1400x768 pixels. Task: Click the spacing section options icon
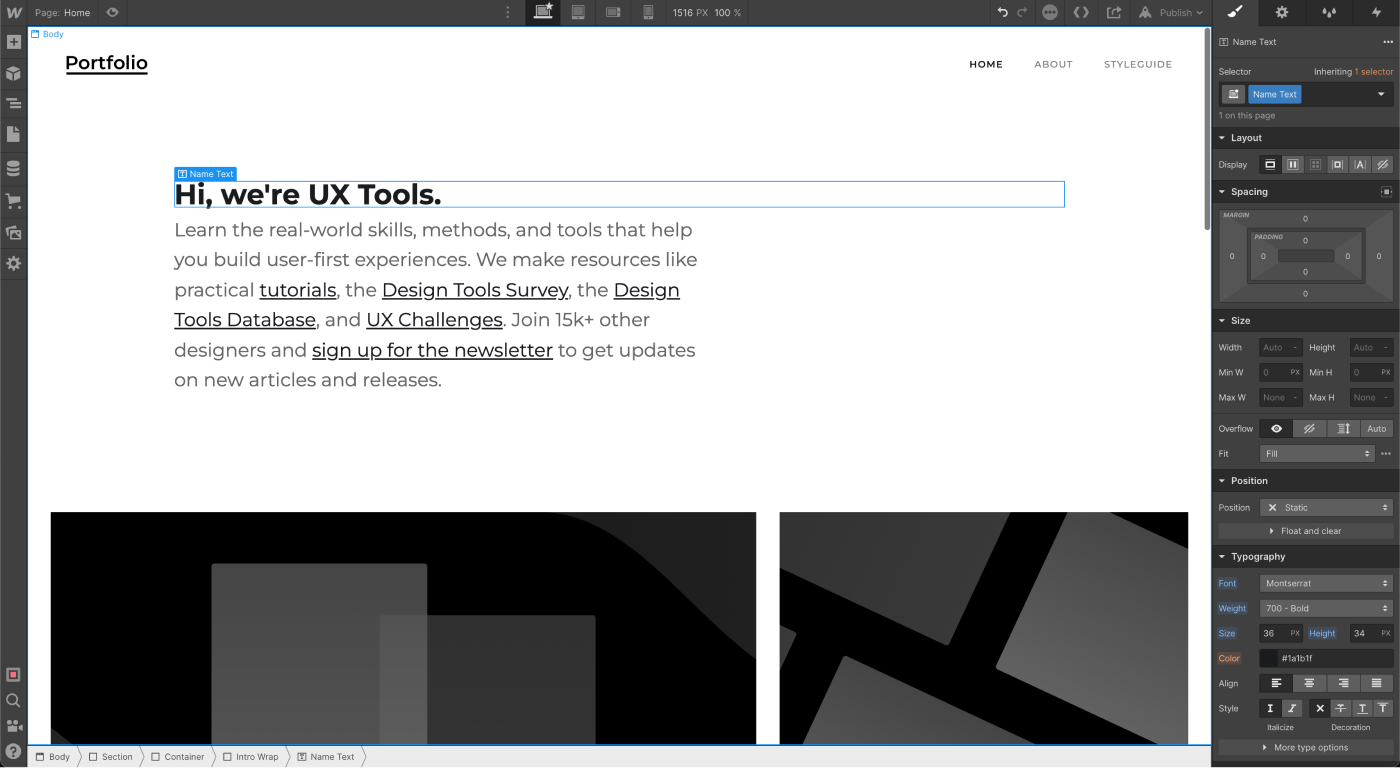tap(1386, 192)
